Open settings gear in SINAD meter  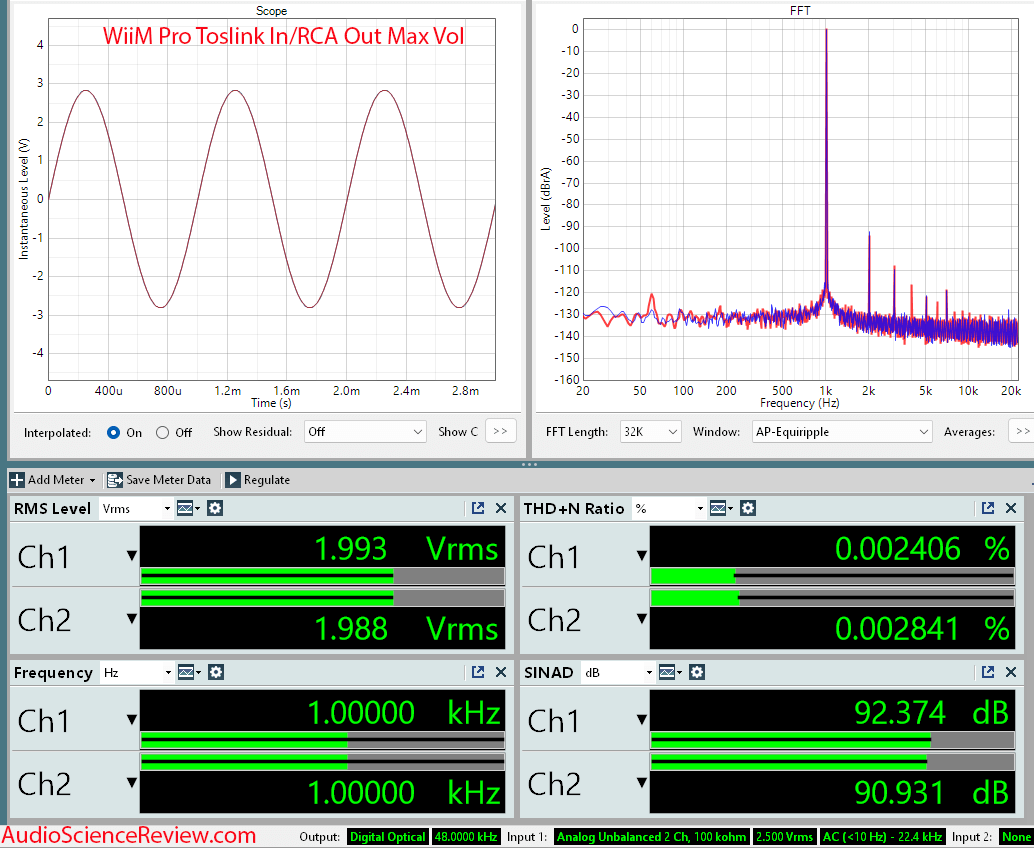click(x=697, y=673)
